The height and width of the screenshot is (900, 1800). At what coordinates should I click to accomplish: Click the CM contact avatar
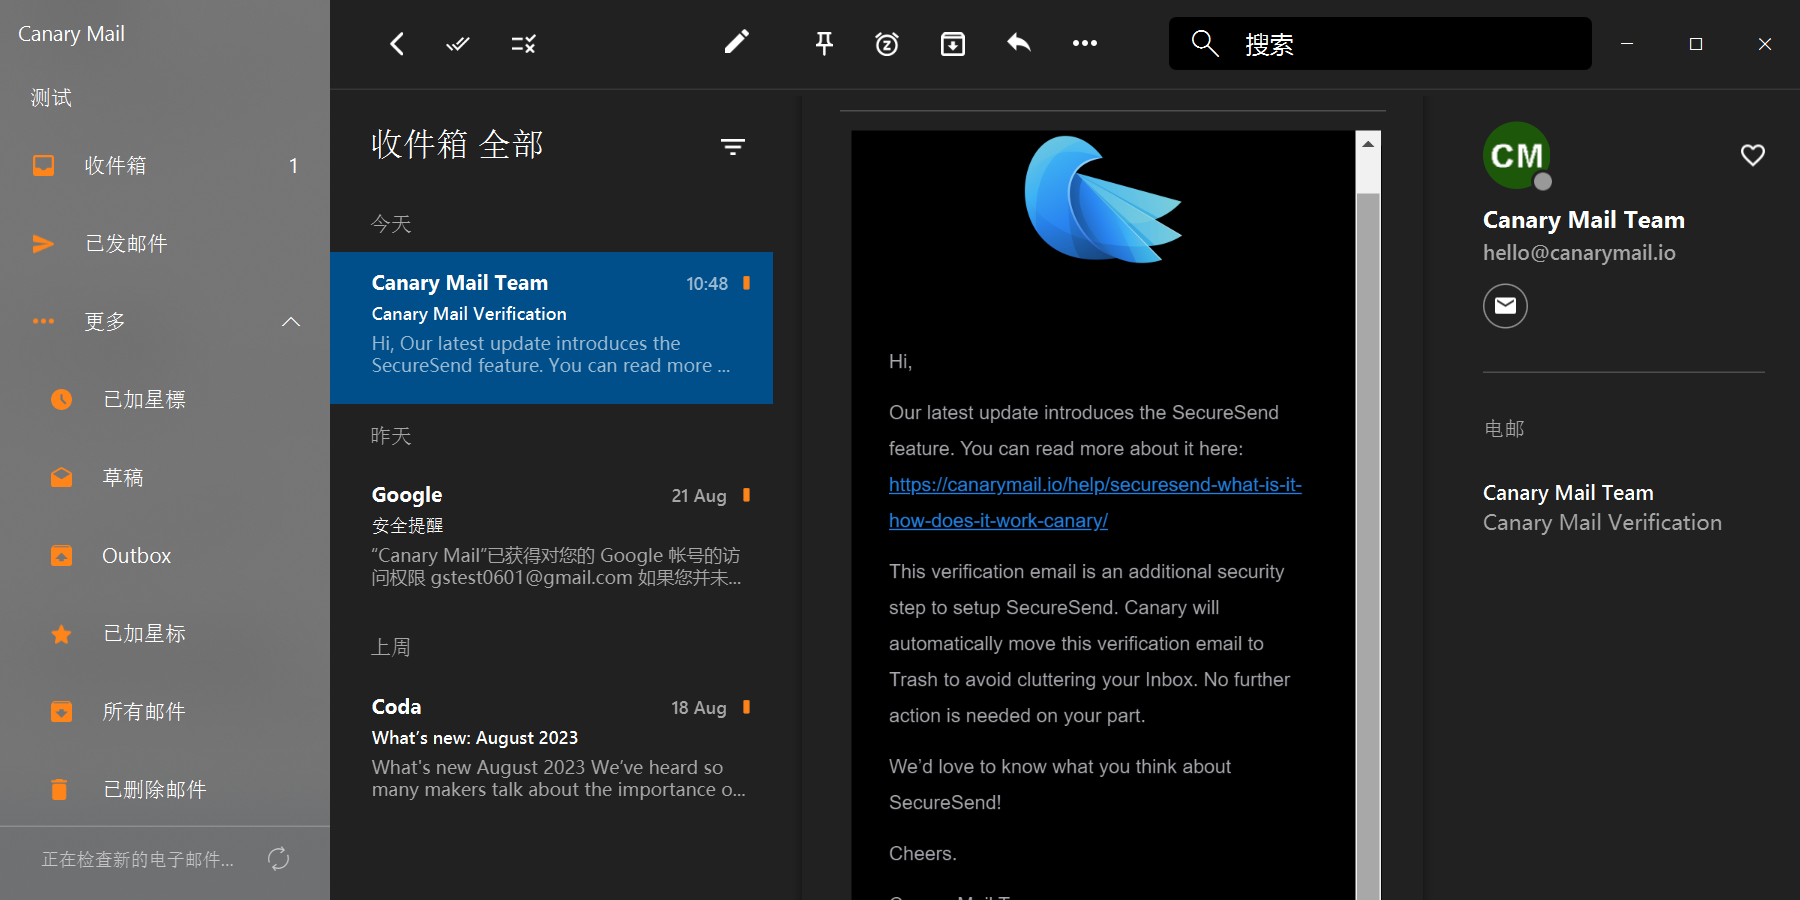1516,155
